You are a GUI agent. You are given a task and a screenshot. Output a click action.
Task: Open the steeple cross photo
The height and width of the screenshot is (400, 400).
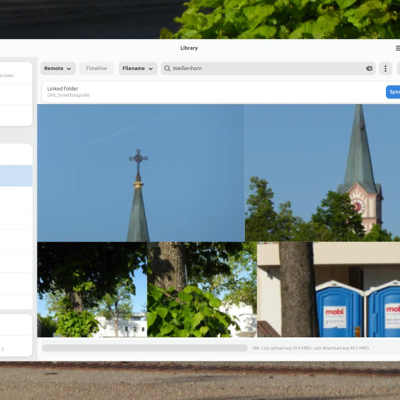141,173
